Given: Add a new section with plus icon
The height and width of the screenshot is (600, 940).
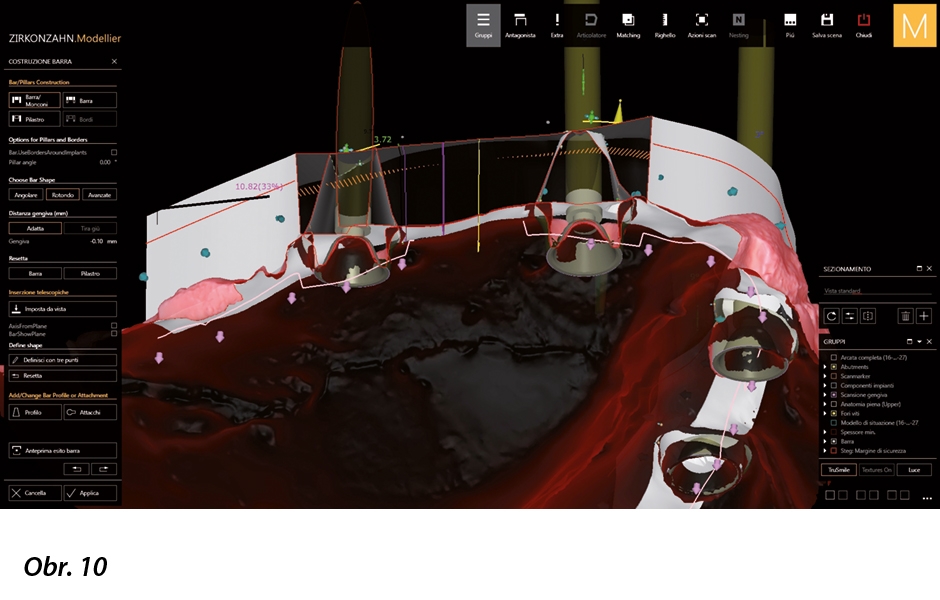Looking at the screenshot, I should 923,316.
